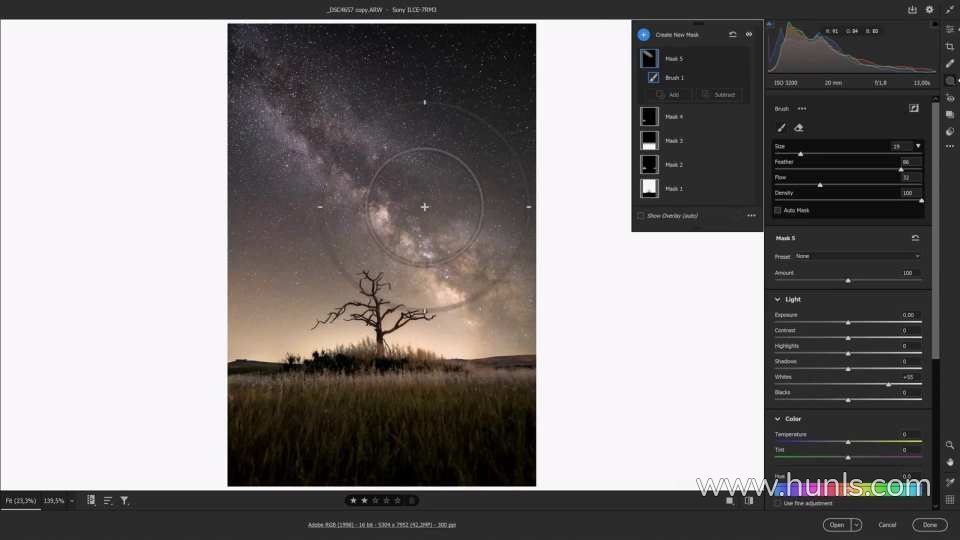Open the Preset None dropdown
Screen dimensions: 960x540
coord(857,256)
